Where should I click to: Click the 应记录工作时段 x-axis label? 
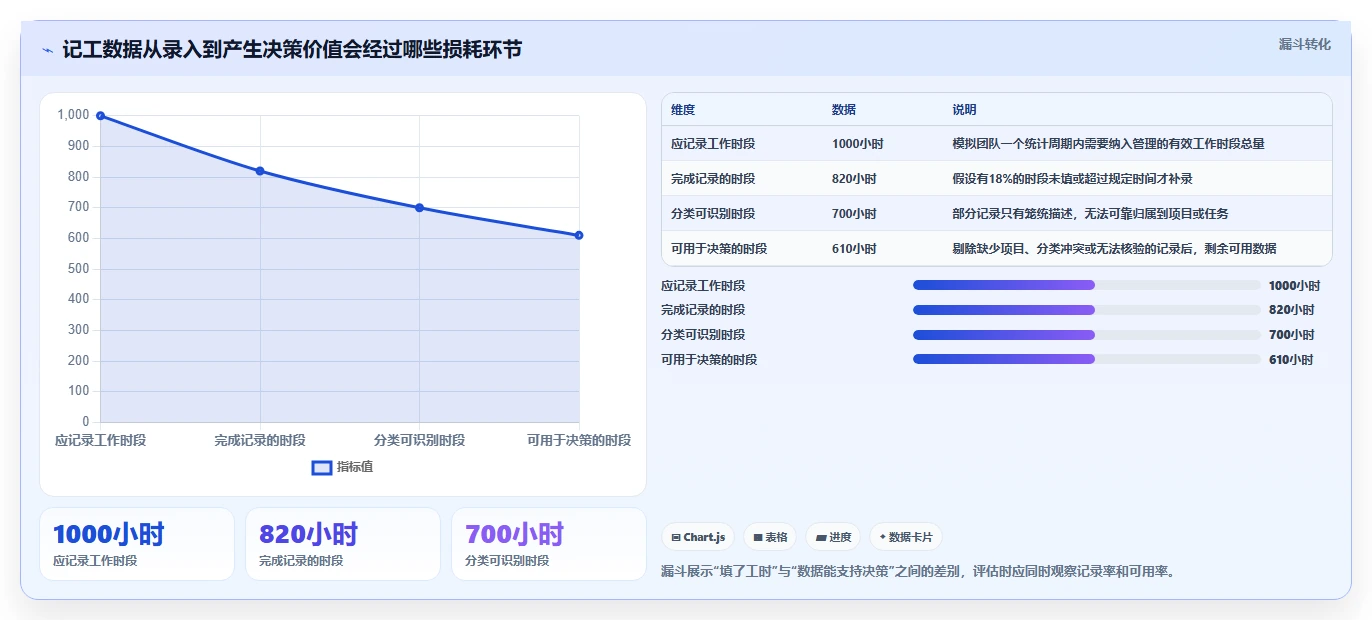click(100, 440)
